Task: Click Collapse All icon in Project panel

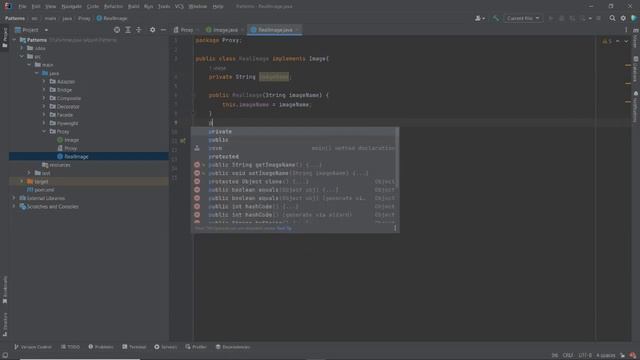Action: (x=139, y=30)
